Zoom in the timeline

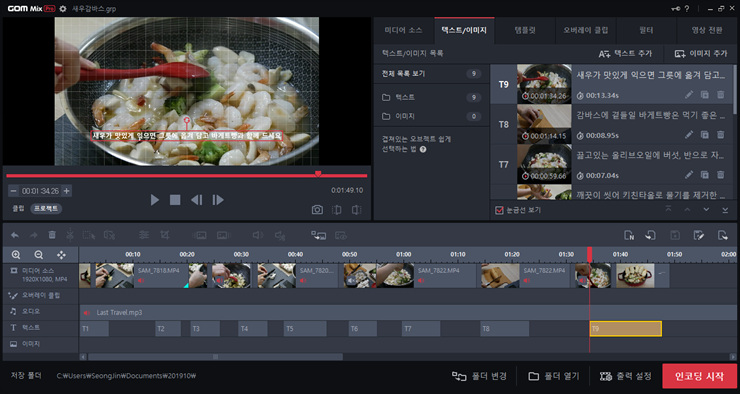[x=16, y=255]
